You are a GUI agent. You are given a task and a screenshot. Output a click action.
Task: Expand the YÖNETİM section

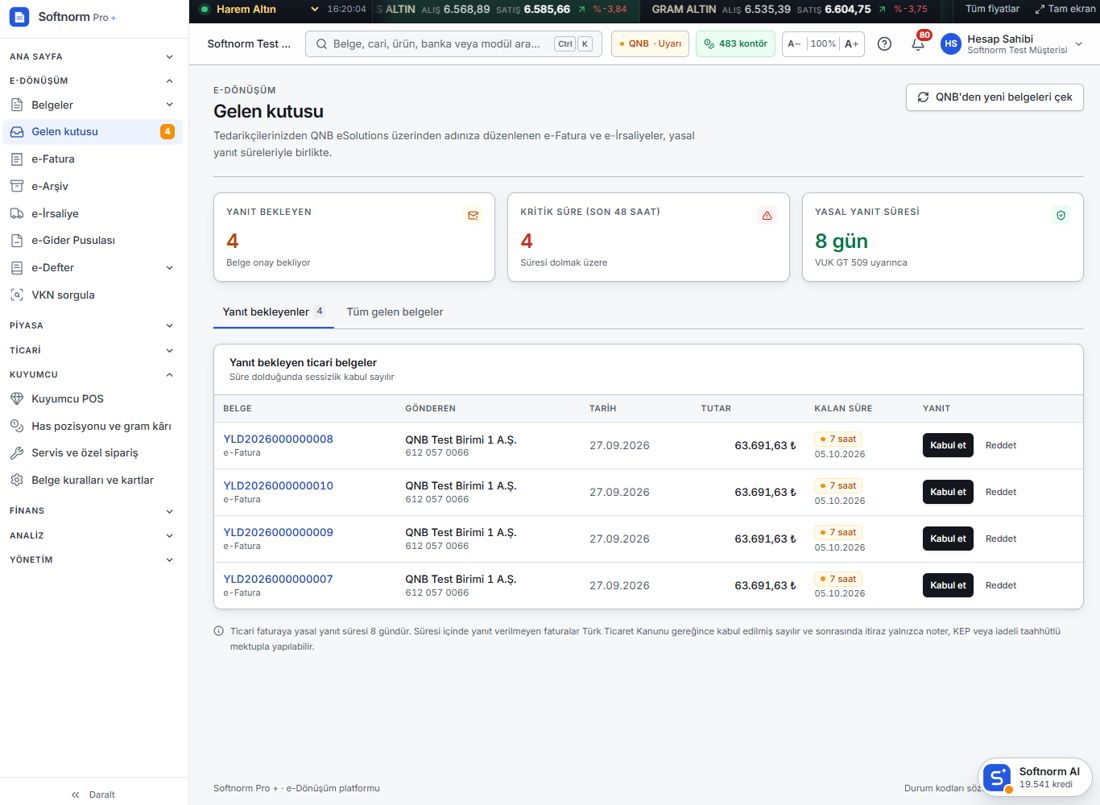click(91, 560)
